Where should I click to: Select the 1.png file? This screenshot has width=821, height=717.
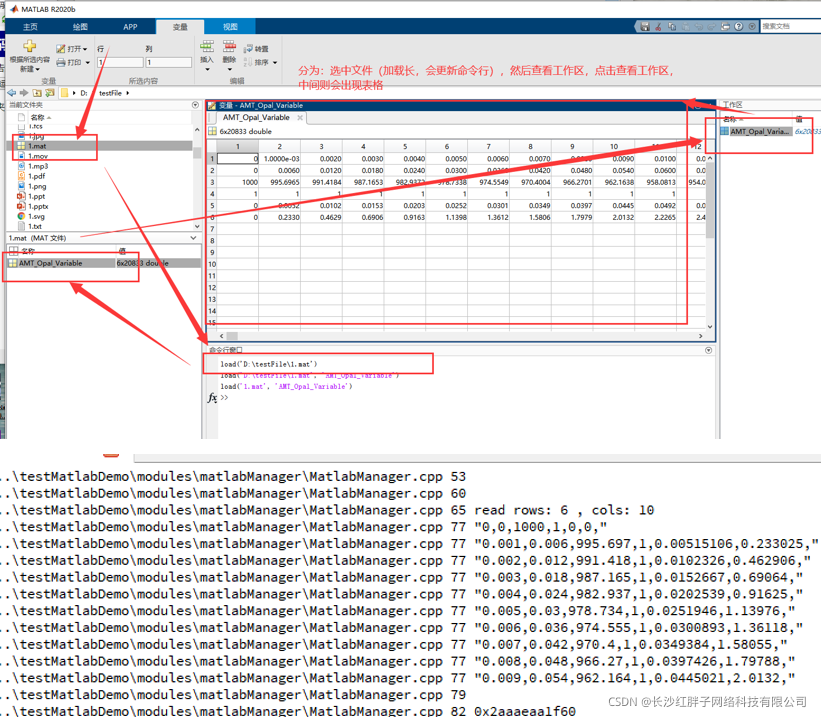[37, 186]
